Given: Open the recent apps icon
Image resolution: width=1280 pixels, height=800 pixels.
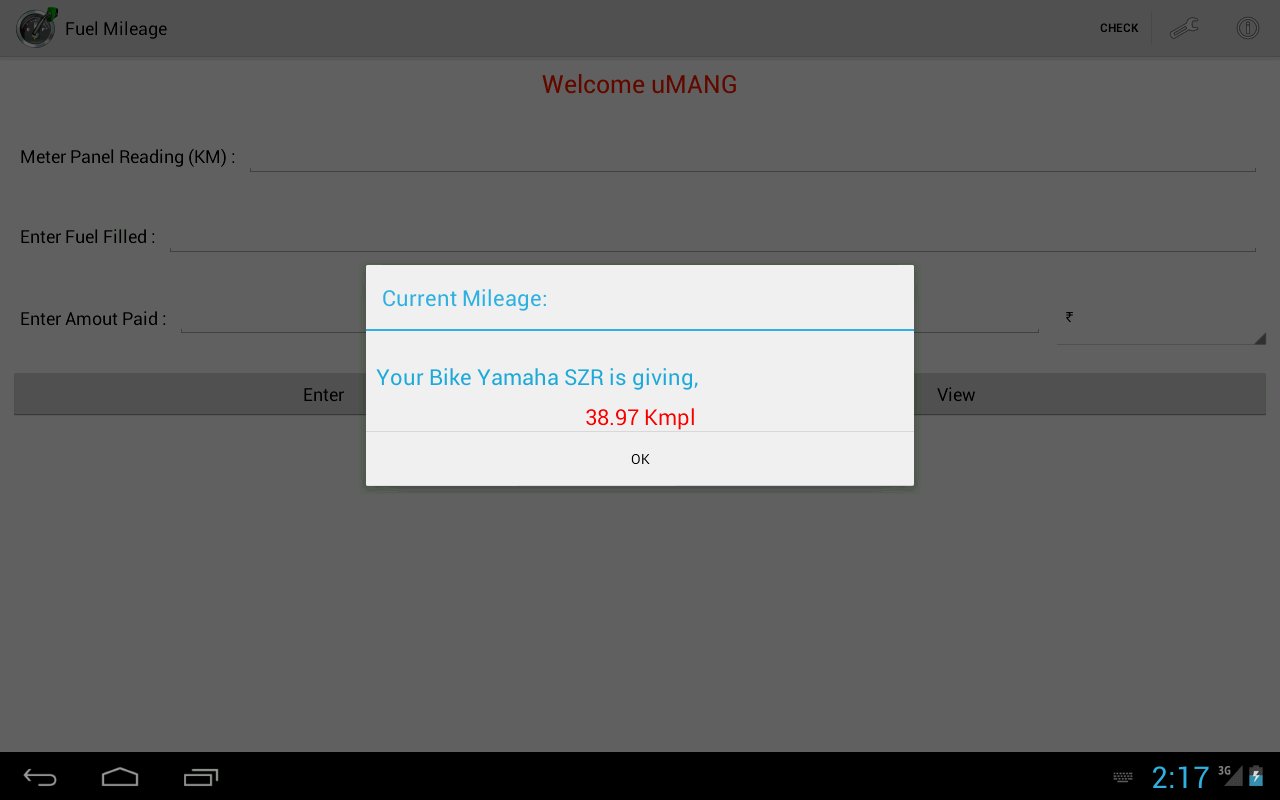Looking at the screenshot, I should coord(201,777).
